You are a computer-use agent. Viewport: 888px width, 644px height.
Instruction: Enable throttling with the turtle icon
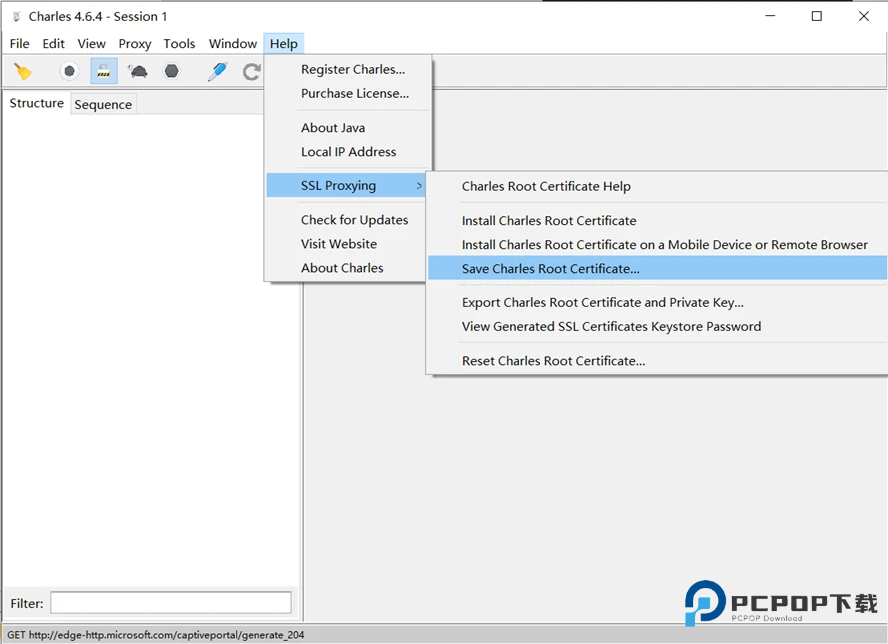138,71
